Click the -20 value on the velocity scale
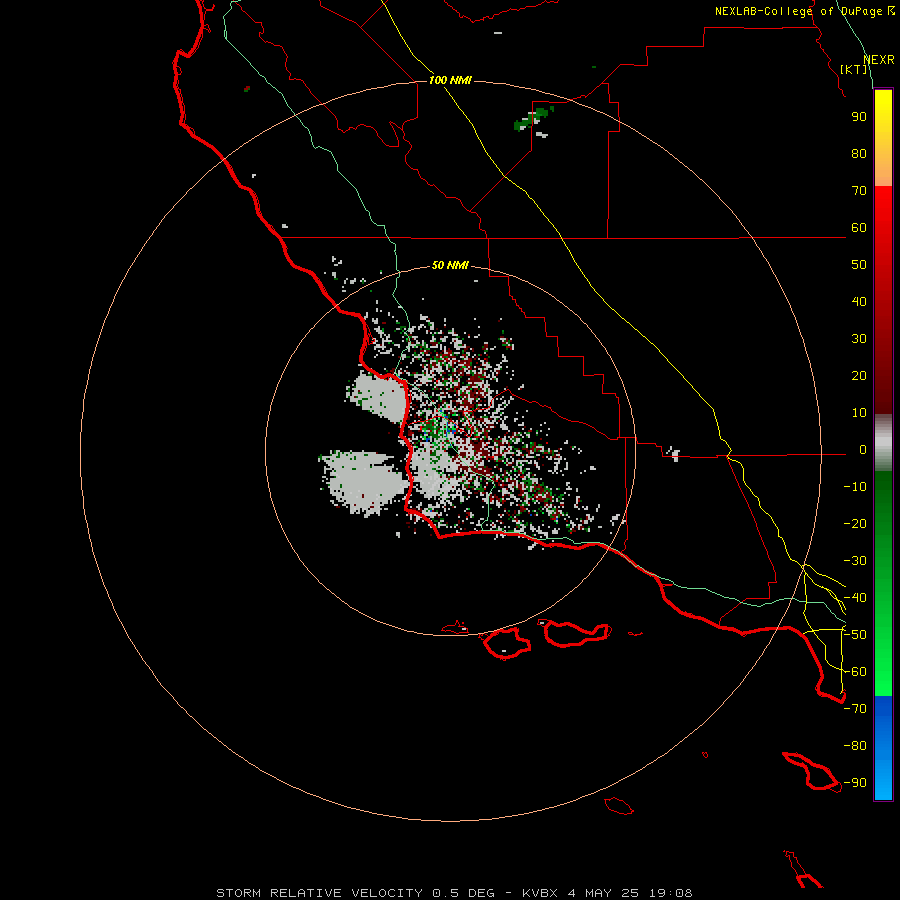Image resolution: width=900 pixels, height=900 pixels. tap(855, 524)
